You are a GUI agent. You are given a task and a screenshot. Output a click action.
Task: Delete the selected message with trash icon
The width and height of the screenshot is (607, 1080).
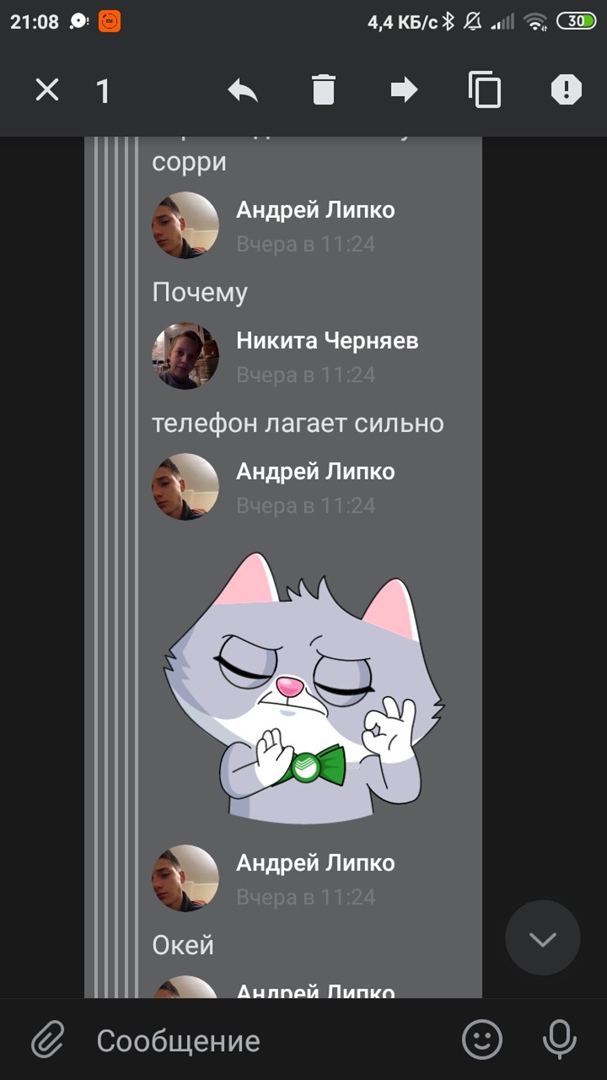[x=323, y=90]
